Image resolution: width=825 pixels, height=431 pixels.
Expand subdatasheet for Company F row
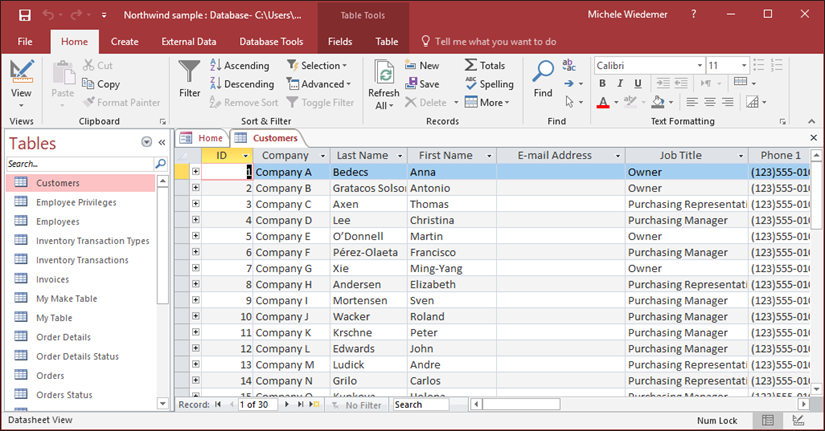point(195,252)
